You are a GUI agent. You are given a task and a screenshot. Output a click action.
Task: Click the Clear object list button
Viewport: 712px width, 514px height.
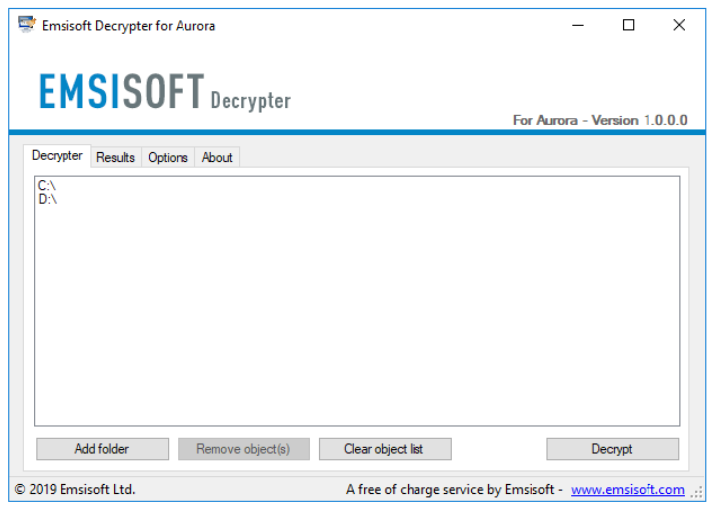click(385, 449)
